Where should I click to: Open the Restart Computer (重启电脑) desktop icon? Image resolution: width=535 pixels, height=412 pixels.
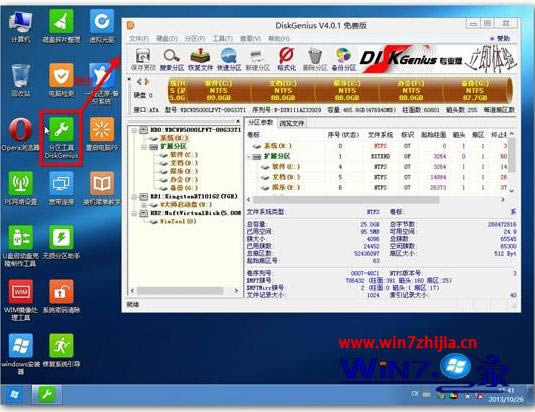coord(102,134)
